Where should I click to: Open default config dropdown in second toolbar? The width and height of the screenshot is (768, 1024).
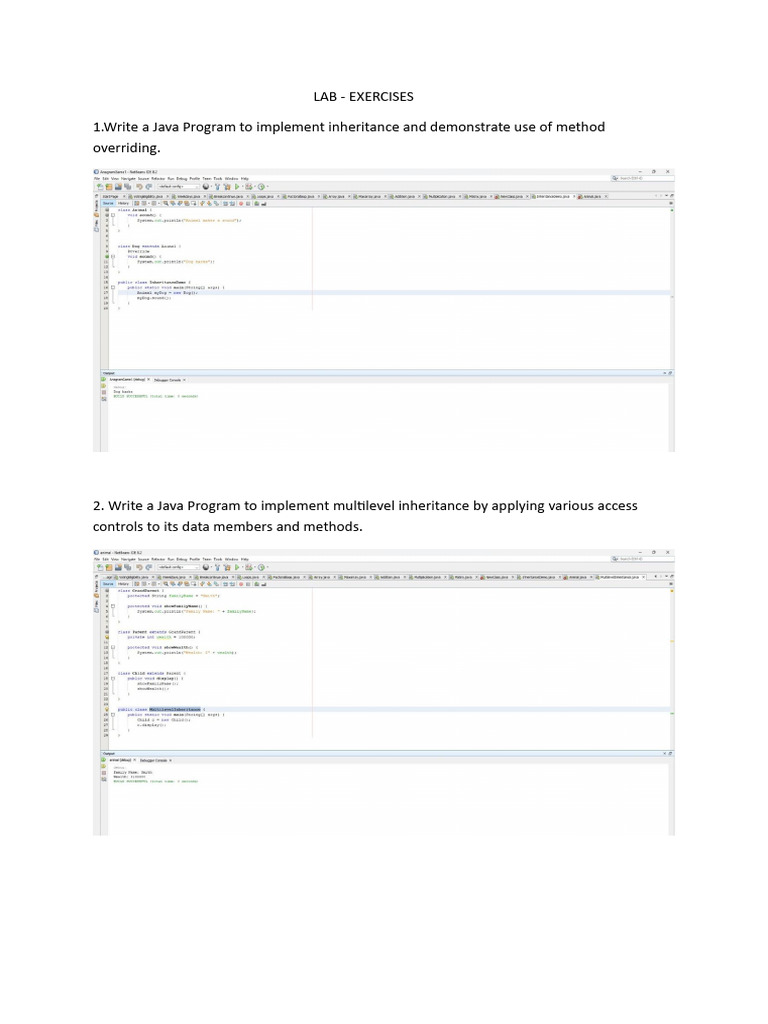coord(178,567)
